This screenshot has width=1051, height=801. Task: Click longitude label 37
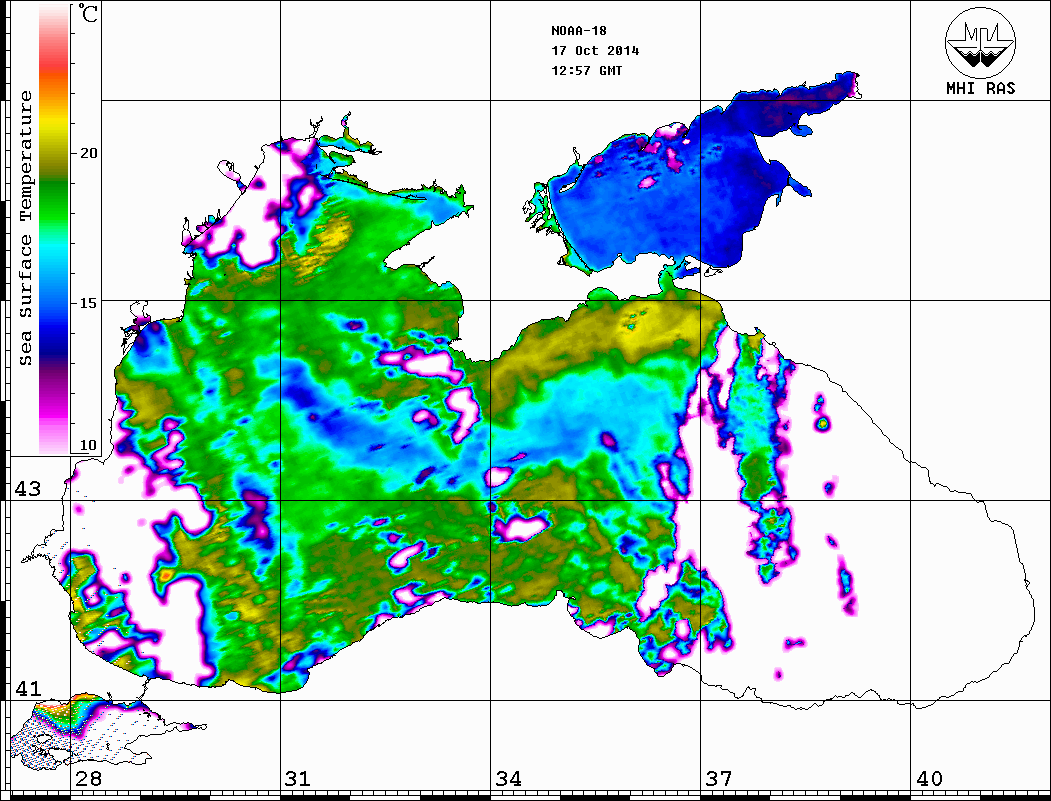[x=719, y=778]
